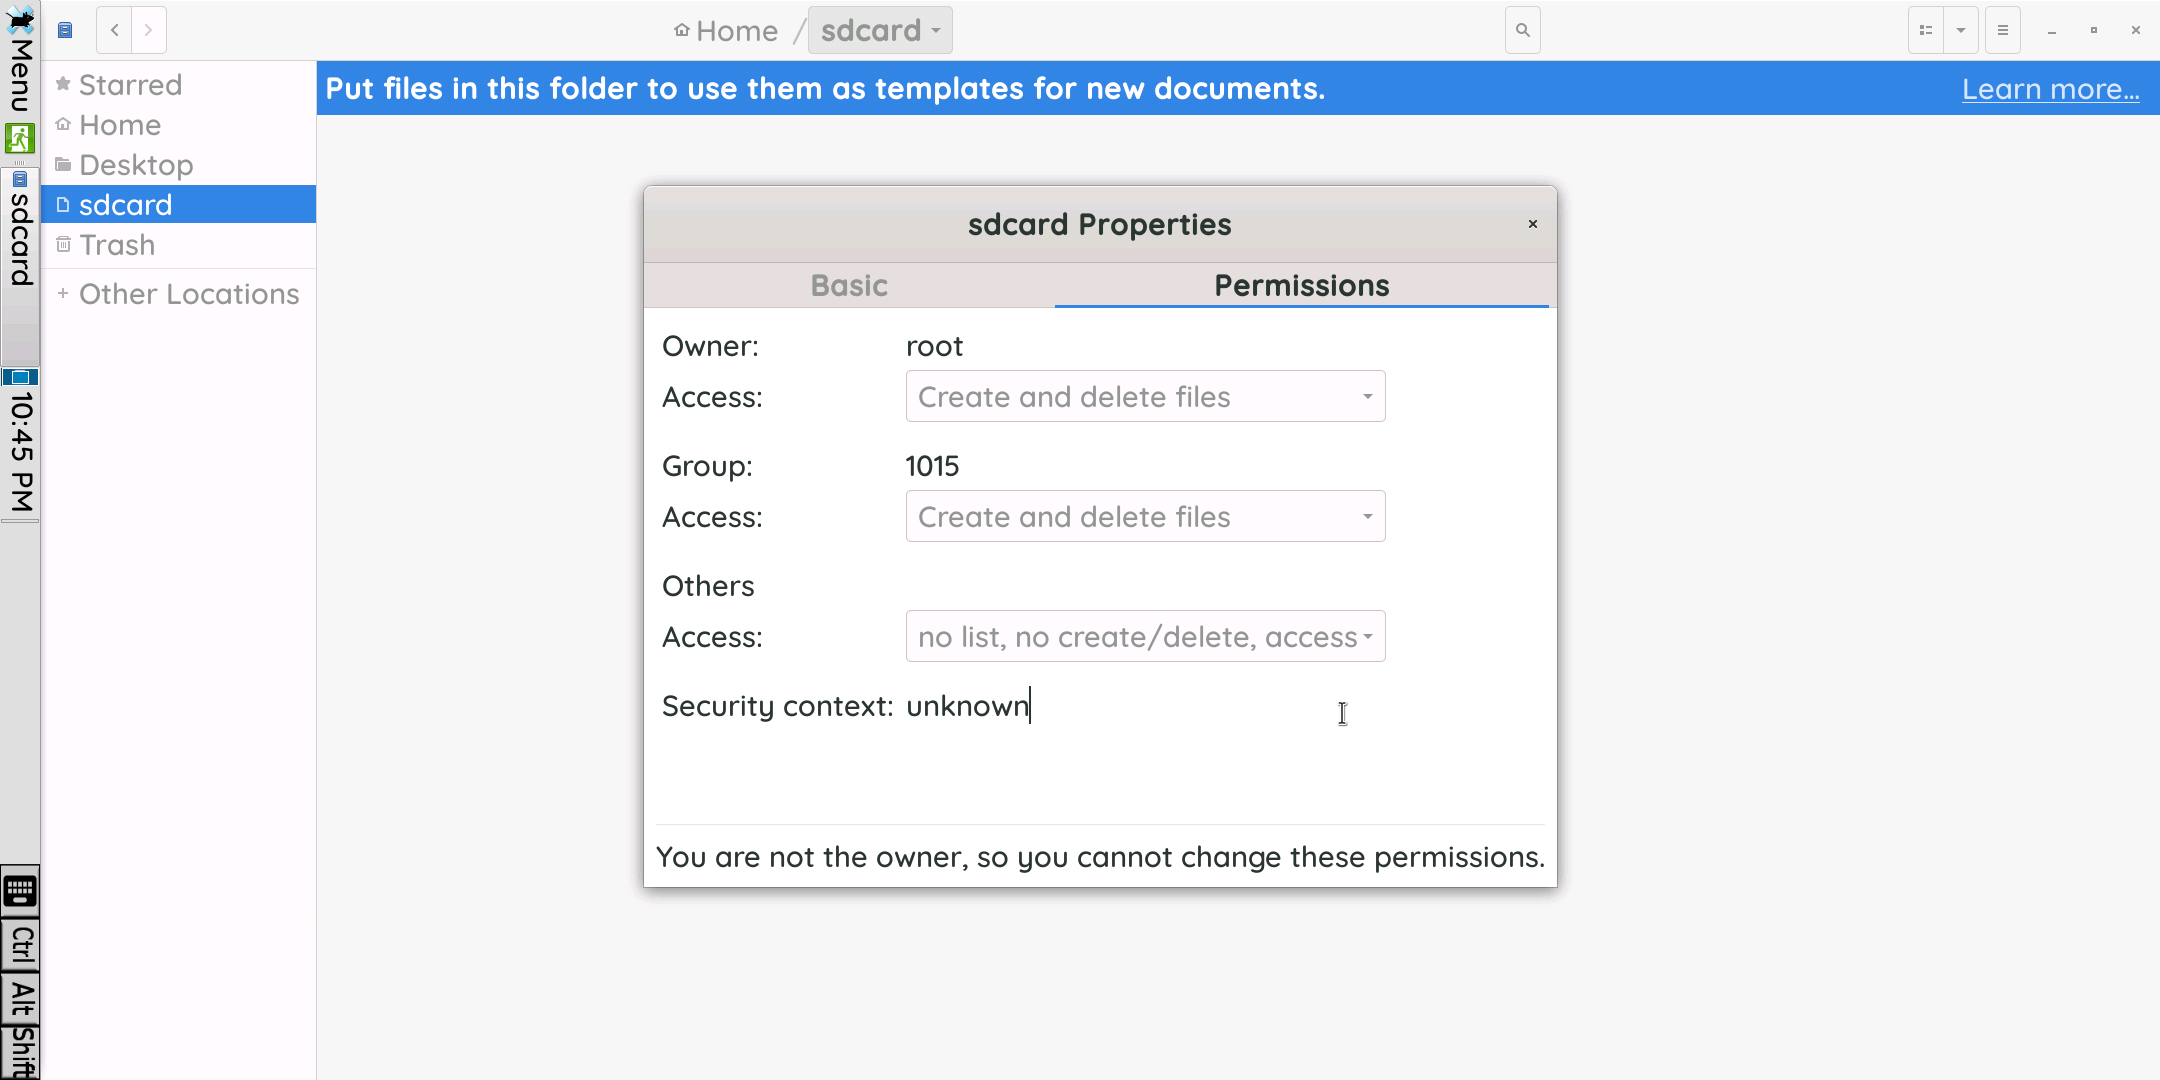Click the search magnifier icon

(1522, 30)
